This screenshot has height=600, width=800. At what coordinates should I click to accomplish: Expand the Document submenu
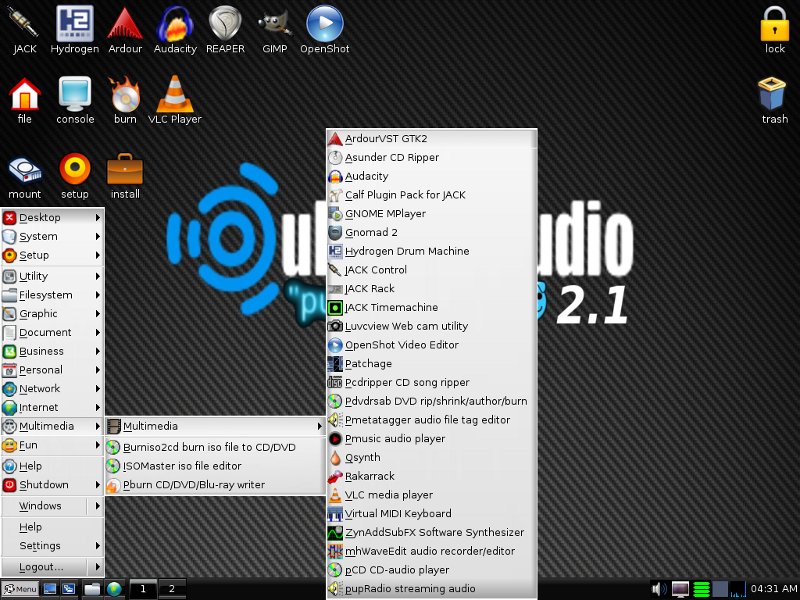click(53, 333)
